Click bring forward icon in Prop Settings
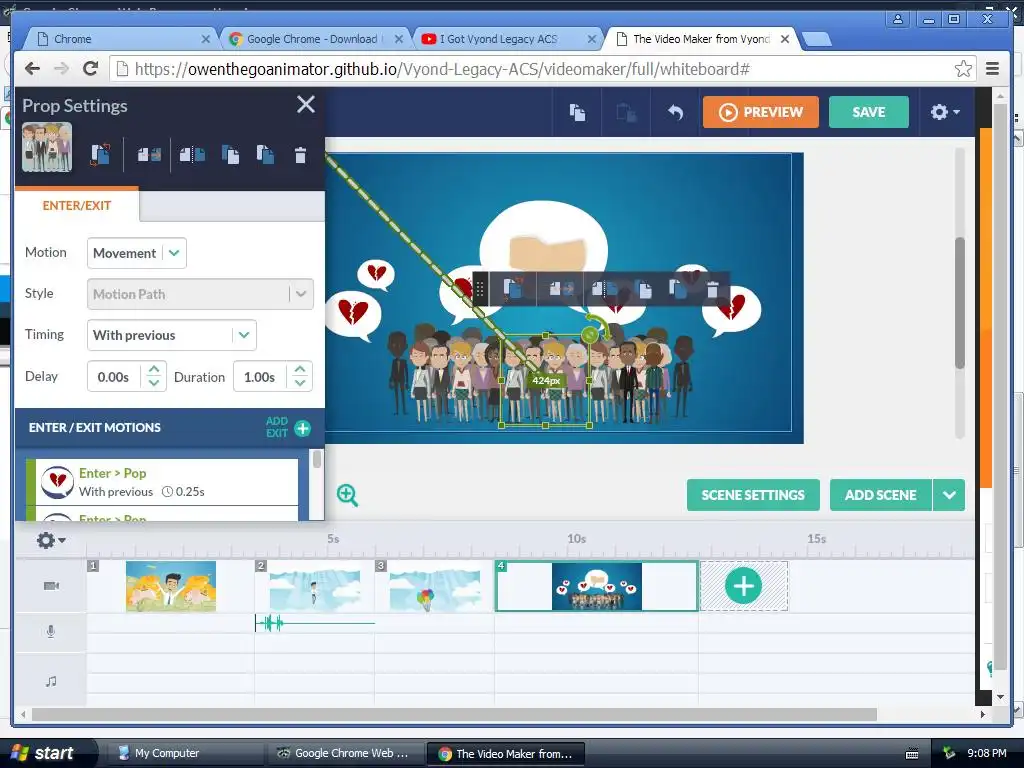The image size is (1024, 768). (x=230, y=155)
